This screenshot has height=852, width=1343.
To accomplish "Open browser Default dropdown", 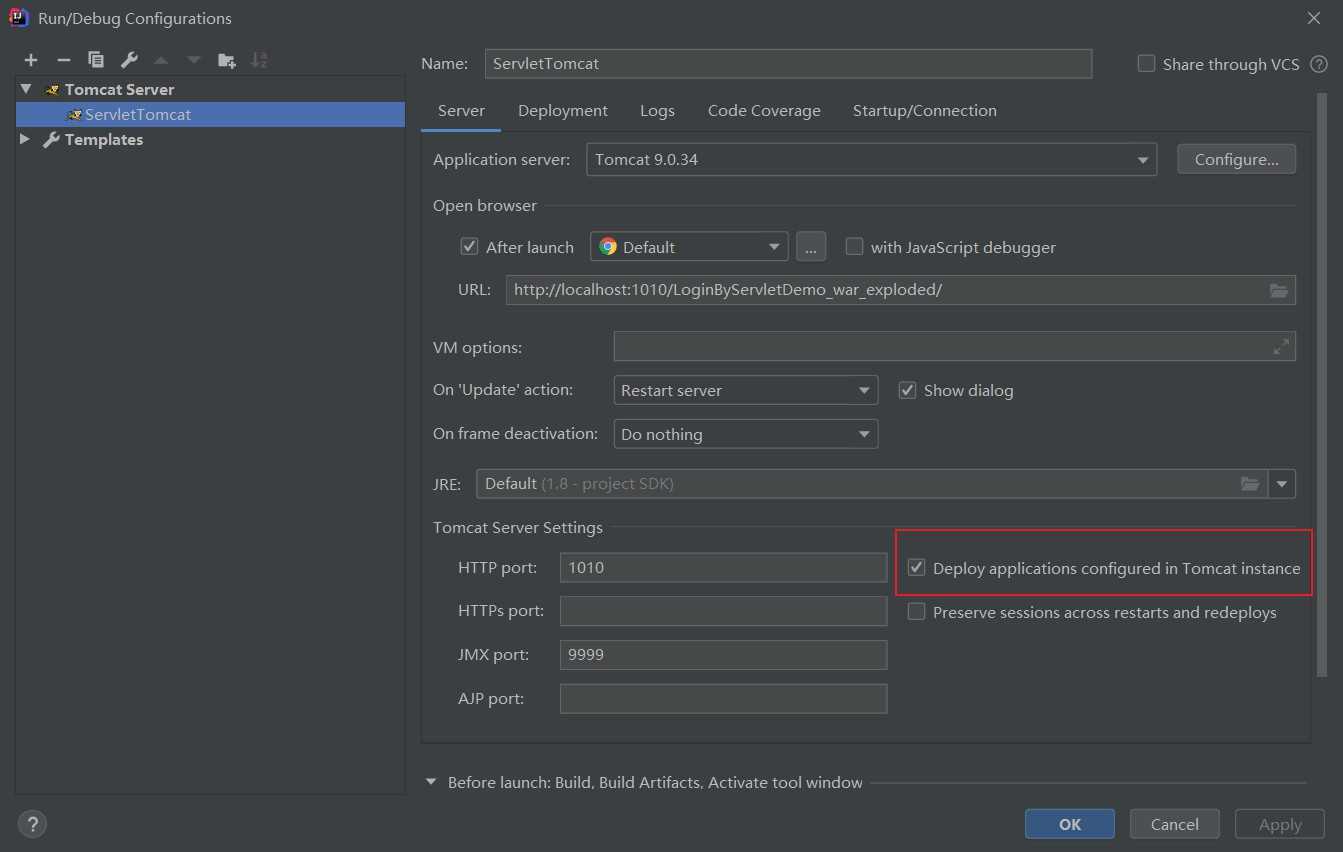I will [x=689, y=247].
